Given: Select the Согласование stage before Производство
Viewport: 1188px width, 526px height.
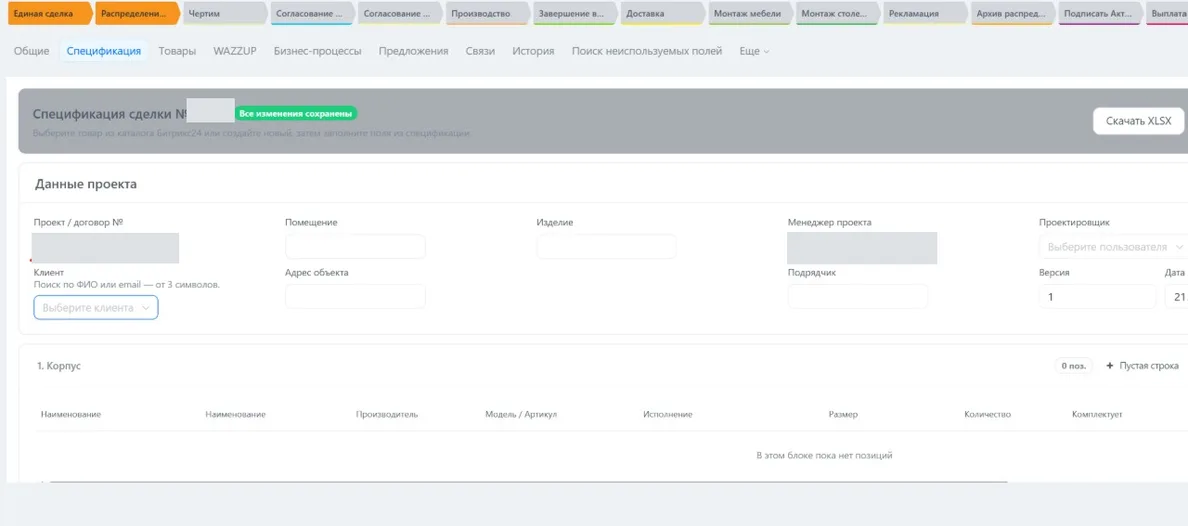Looking at the screenshot, I should 400,14.
